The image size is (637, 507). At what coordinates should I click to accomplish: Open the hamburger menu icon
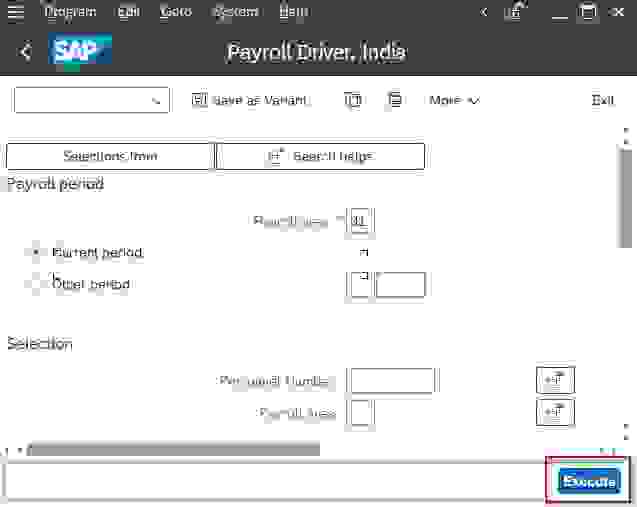tap(15, 12)
